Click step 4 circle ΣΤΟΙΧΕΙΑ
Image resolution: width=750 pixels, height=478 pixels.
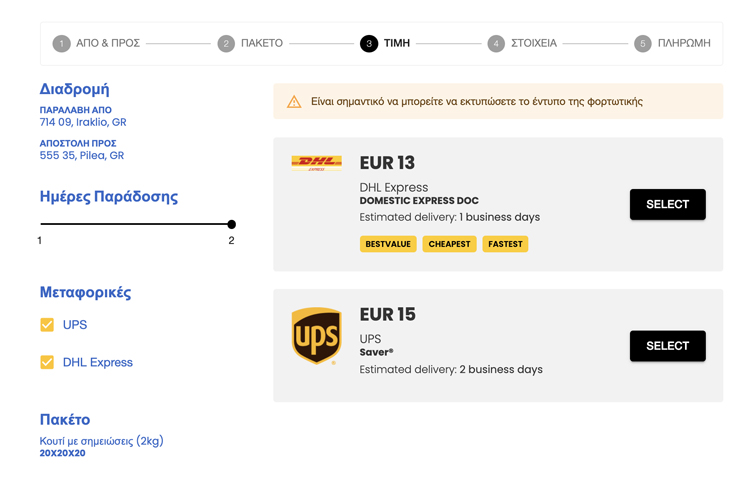[x=496, y=44]
